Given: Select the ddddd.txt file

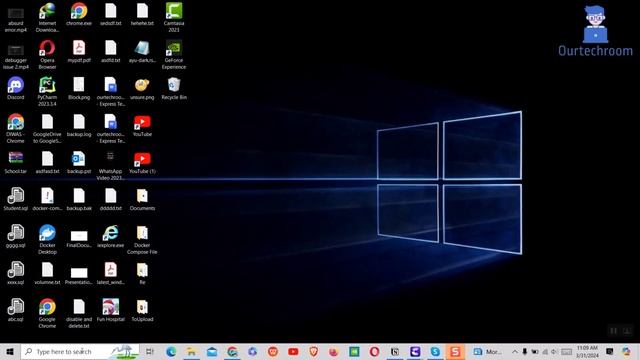Looking at the screenshot, I should [x=110, y=199].
